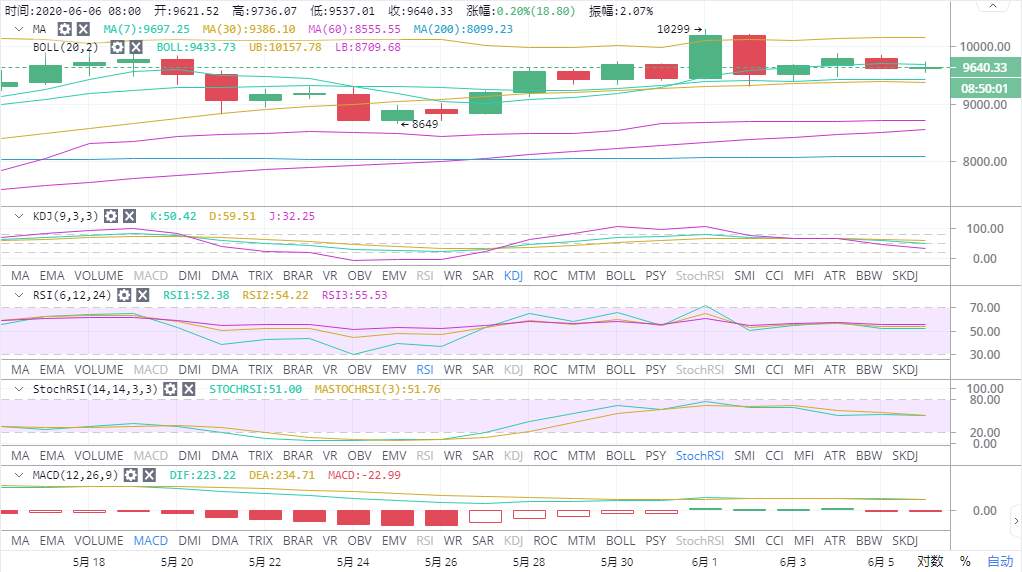Open settings gear for RSI(6,12,24)

pyautogui.click(x=124, y=295)
